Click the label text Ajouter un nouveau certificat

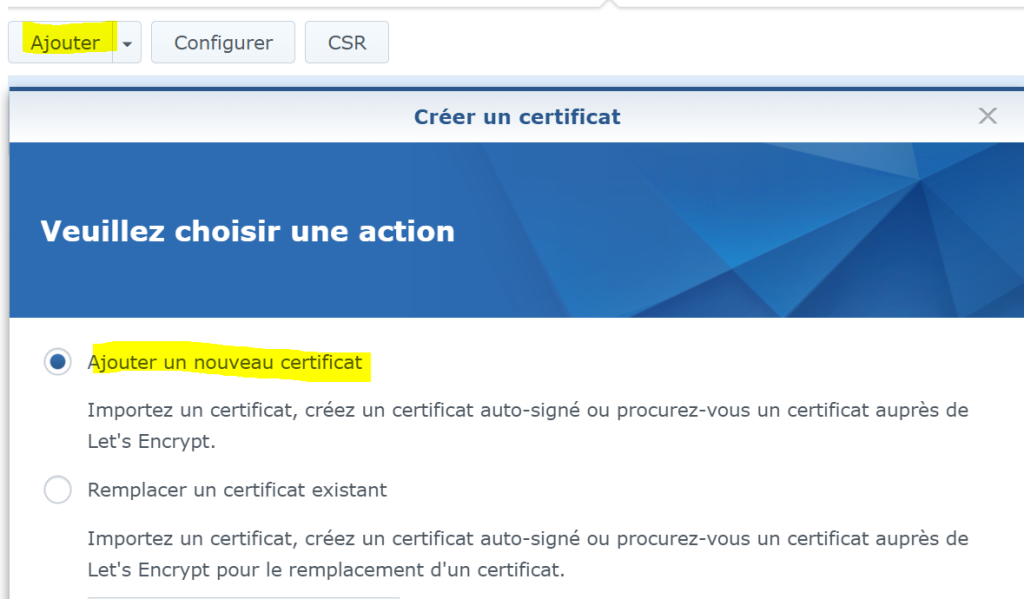(225, 362)
